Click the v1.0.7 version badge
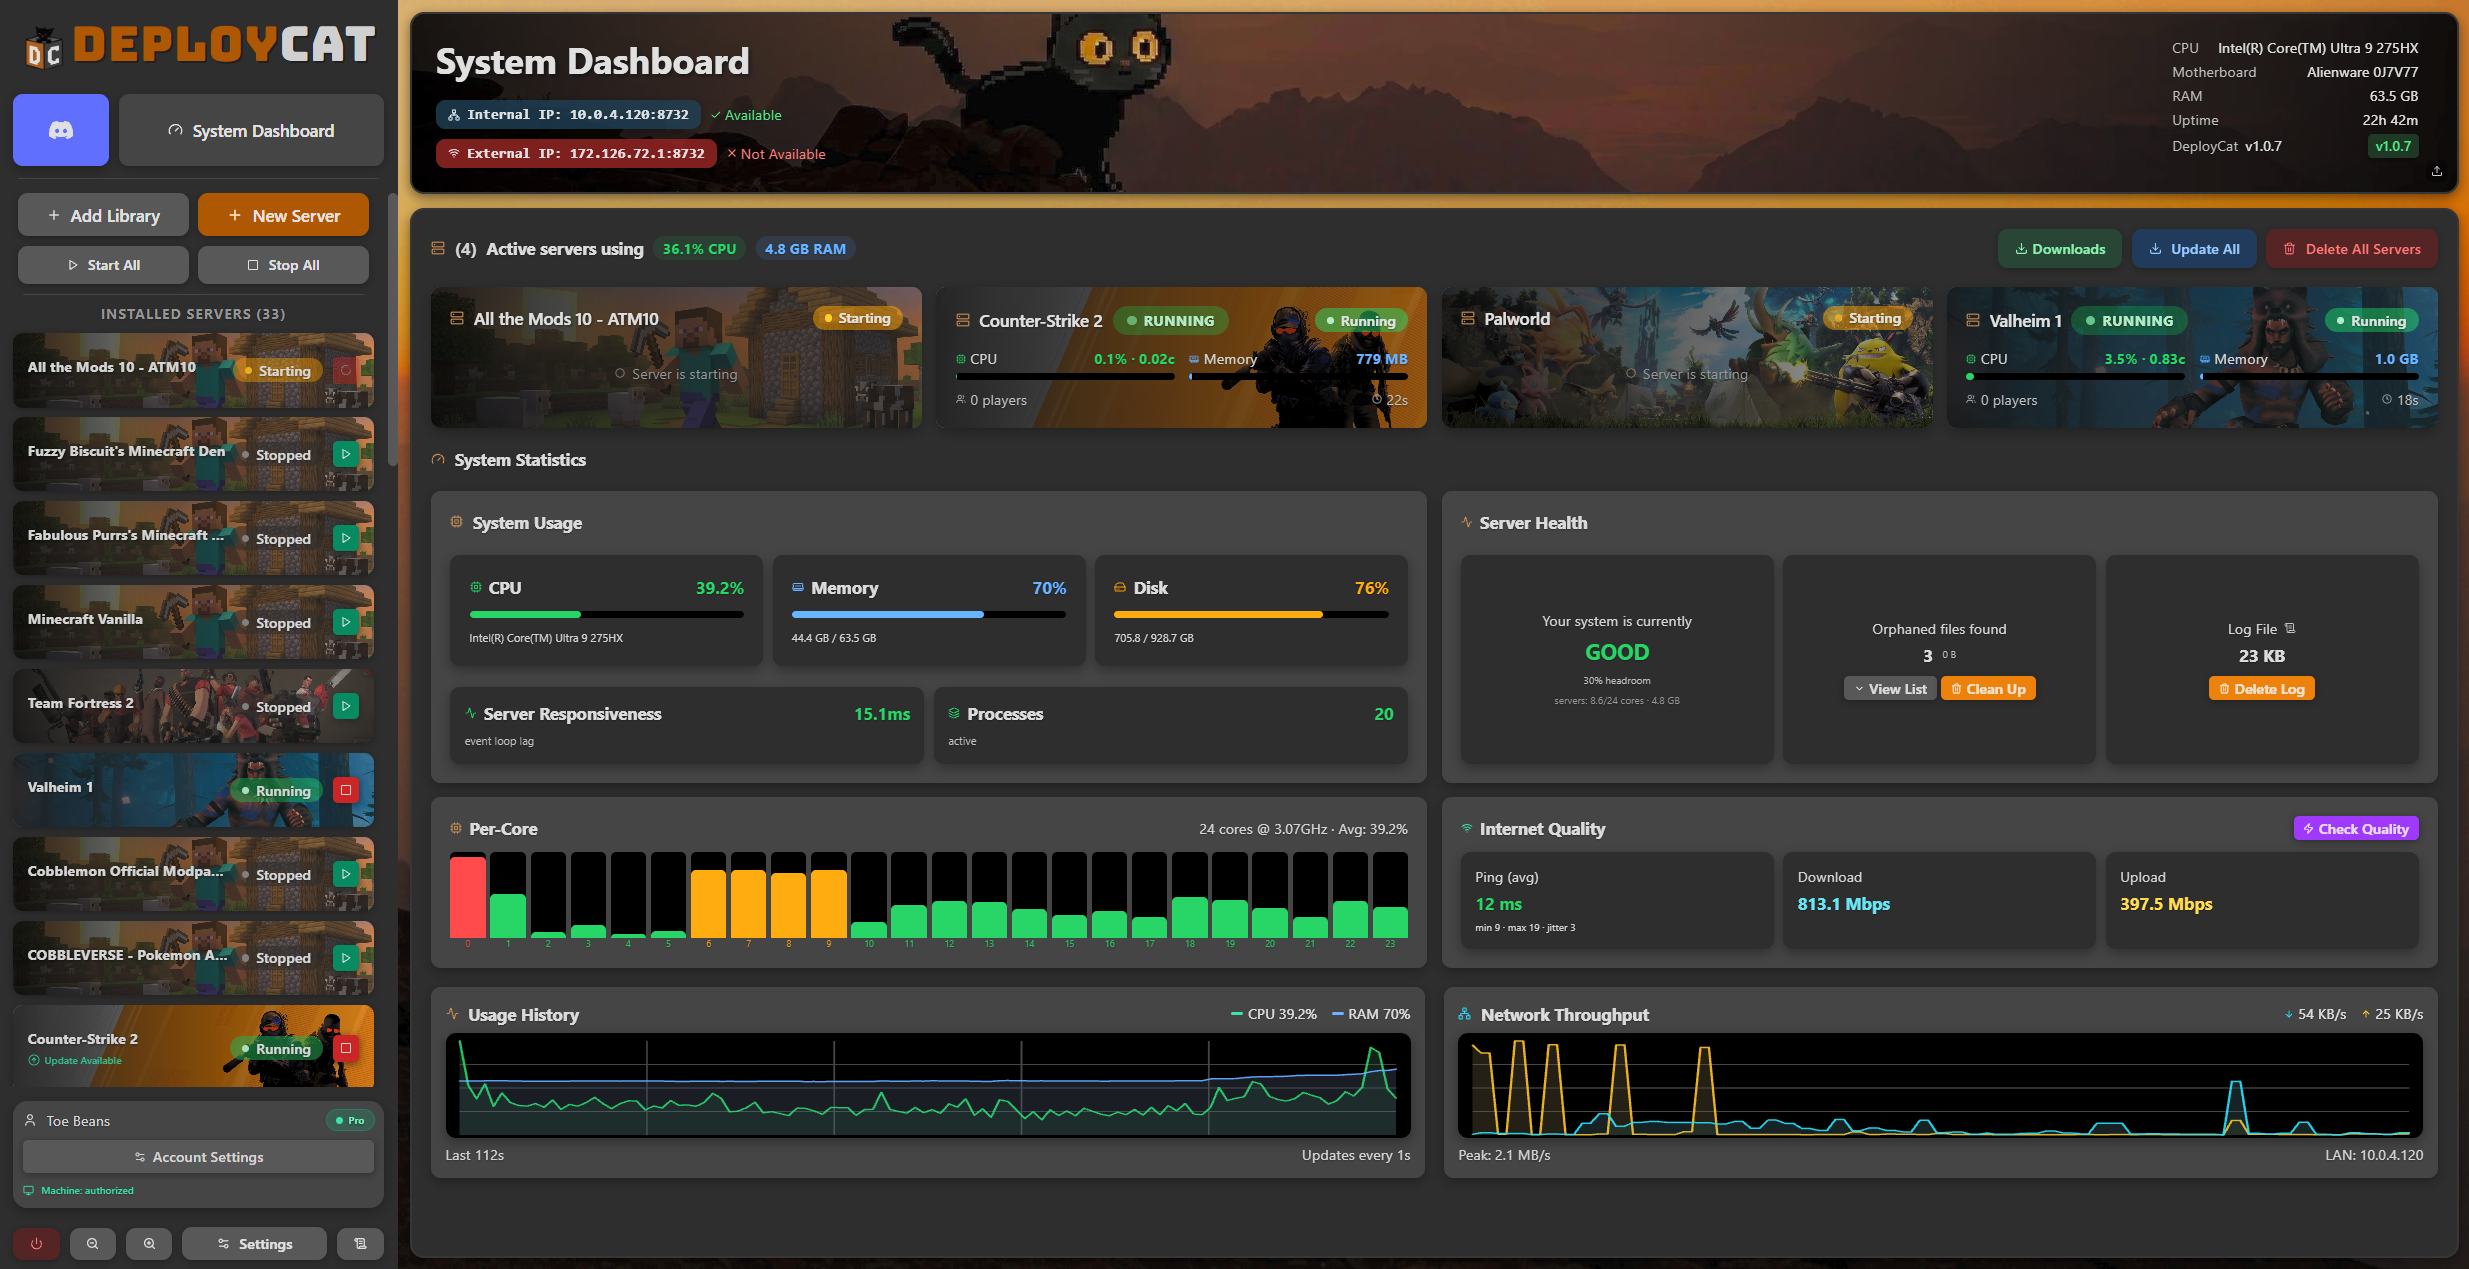This screenshot has height=1269, width=2469. (x=2393, y=146)
